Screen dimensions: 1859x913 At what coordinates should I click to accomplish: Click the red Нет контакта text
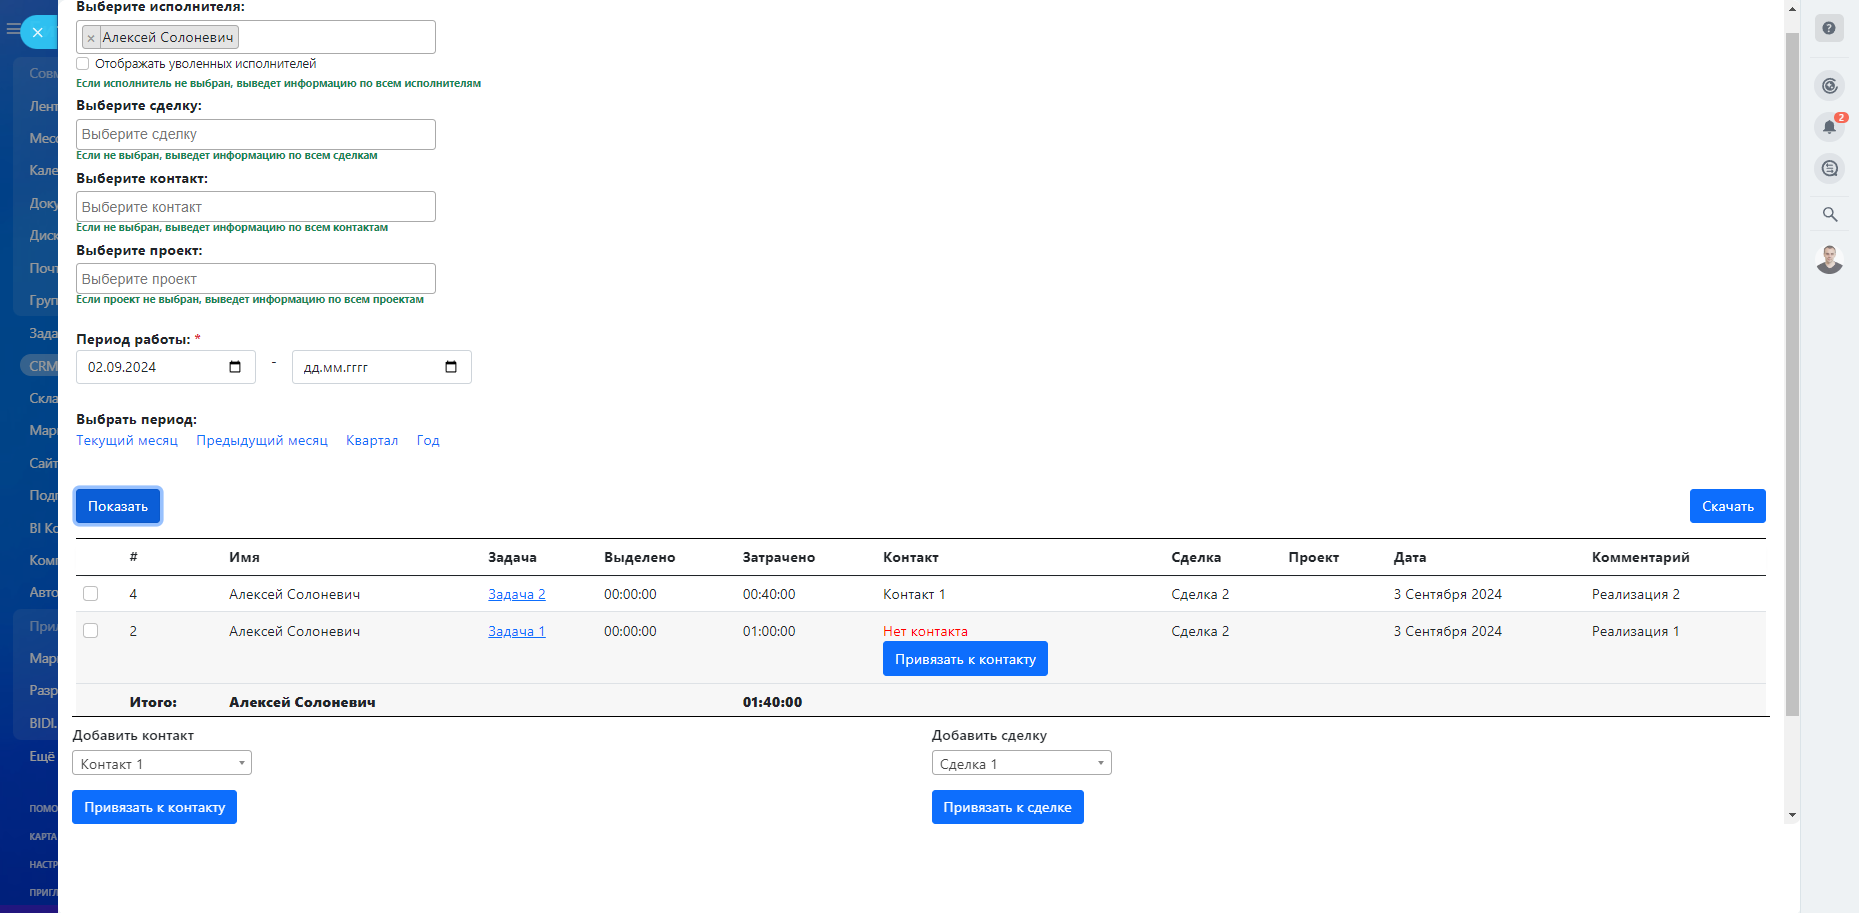point(925,631)
